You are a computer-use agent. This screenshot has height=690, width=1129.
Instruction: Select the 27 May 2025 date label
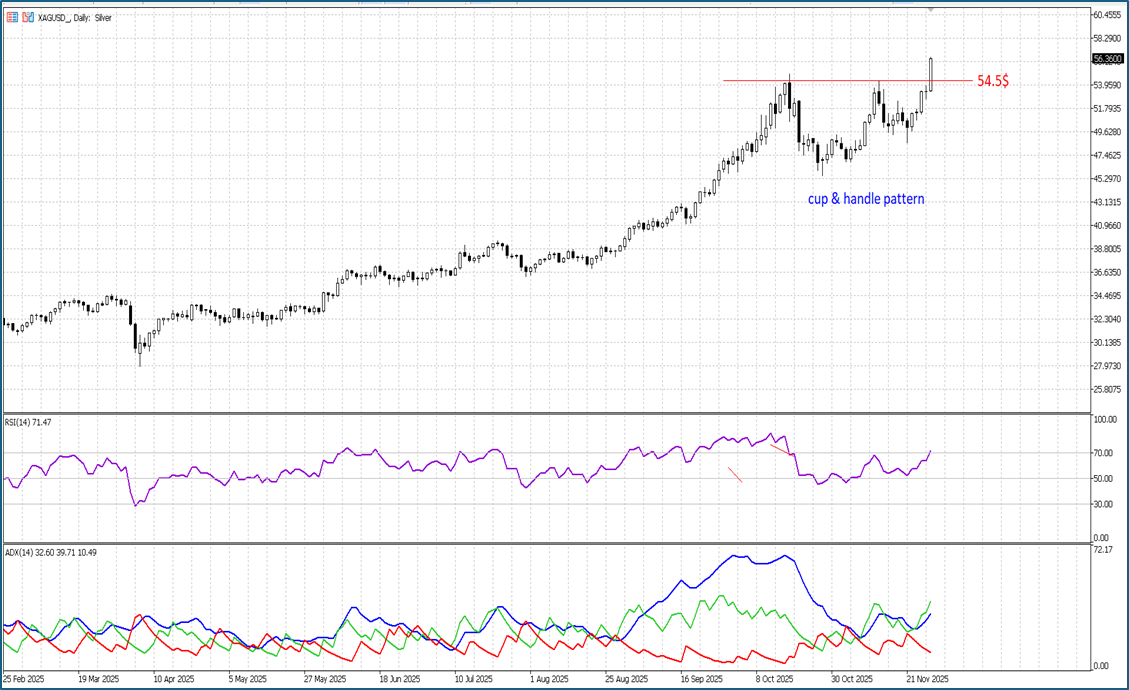click(325, 678)
